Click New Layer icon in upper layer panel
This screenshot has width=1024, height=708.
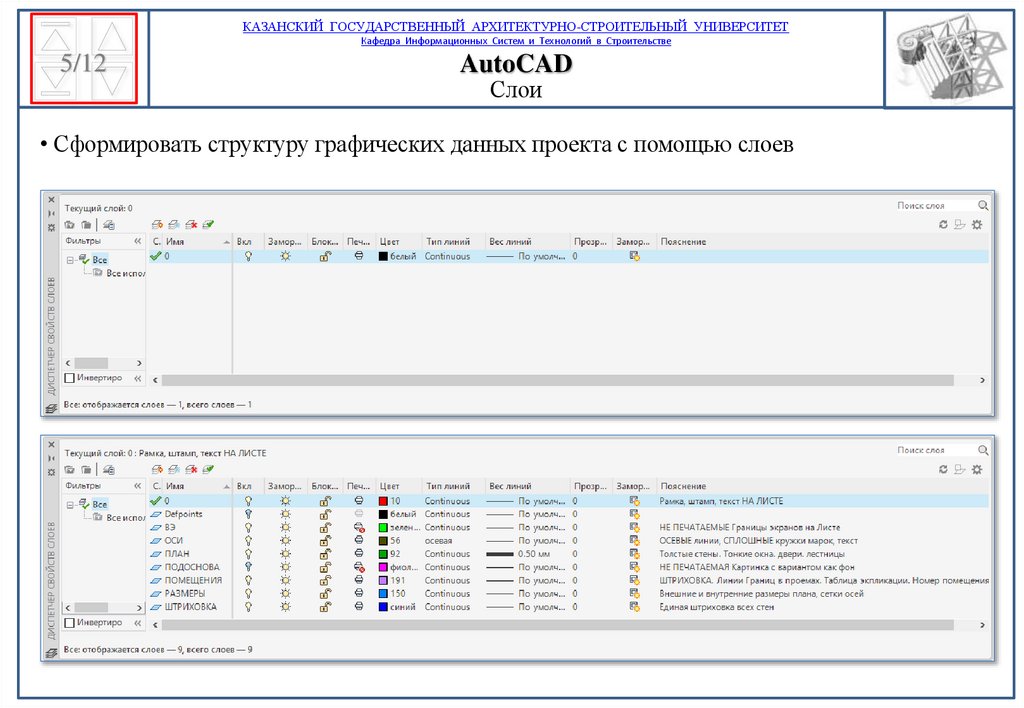[158, 225]
